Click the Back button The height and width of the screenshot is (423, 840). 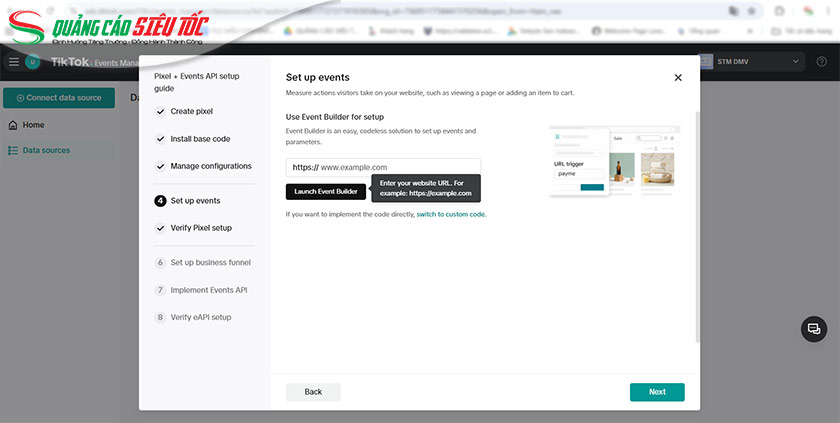pyautogui.click(x=313, y=392)
